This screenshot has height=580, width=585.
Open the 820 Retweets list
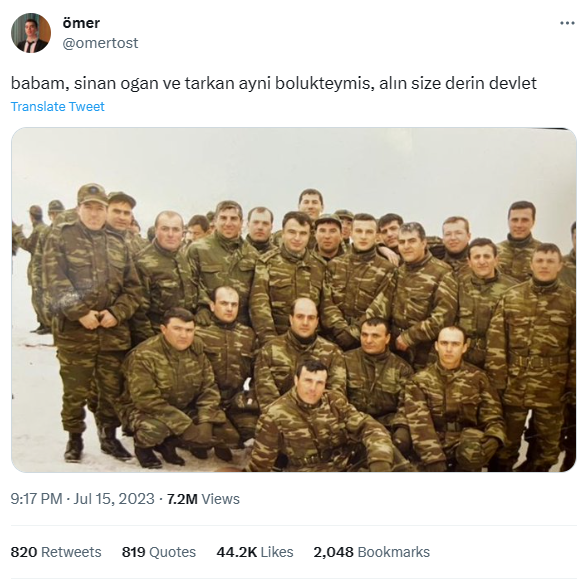56,552
